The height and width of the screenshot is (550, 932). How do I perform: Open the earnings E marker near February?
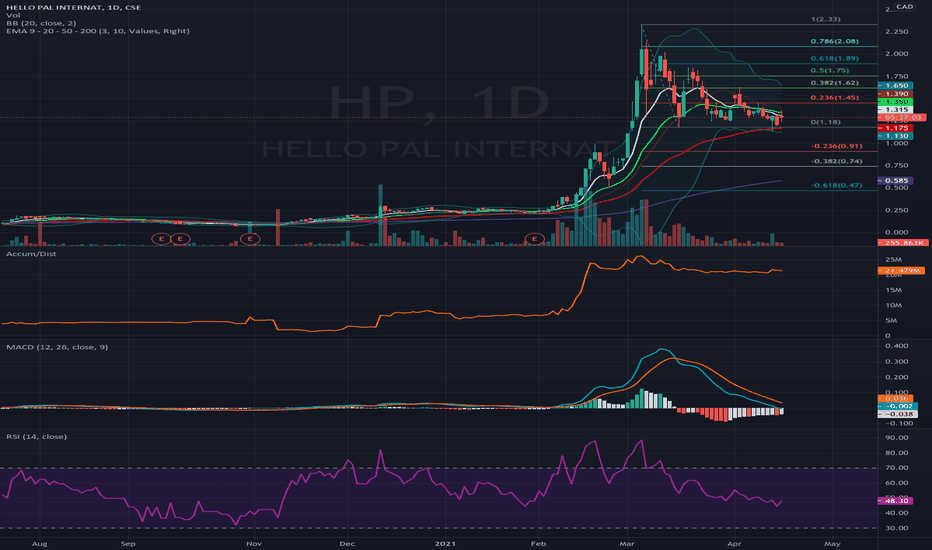[x=534, y=239]
